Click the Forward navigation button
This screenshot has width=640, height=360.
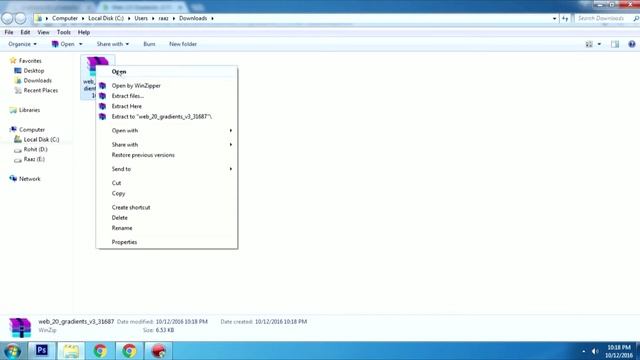pos(20,18)
